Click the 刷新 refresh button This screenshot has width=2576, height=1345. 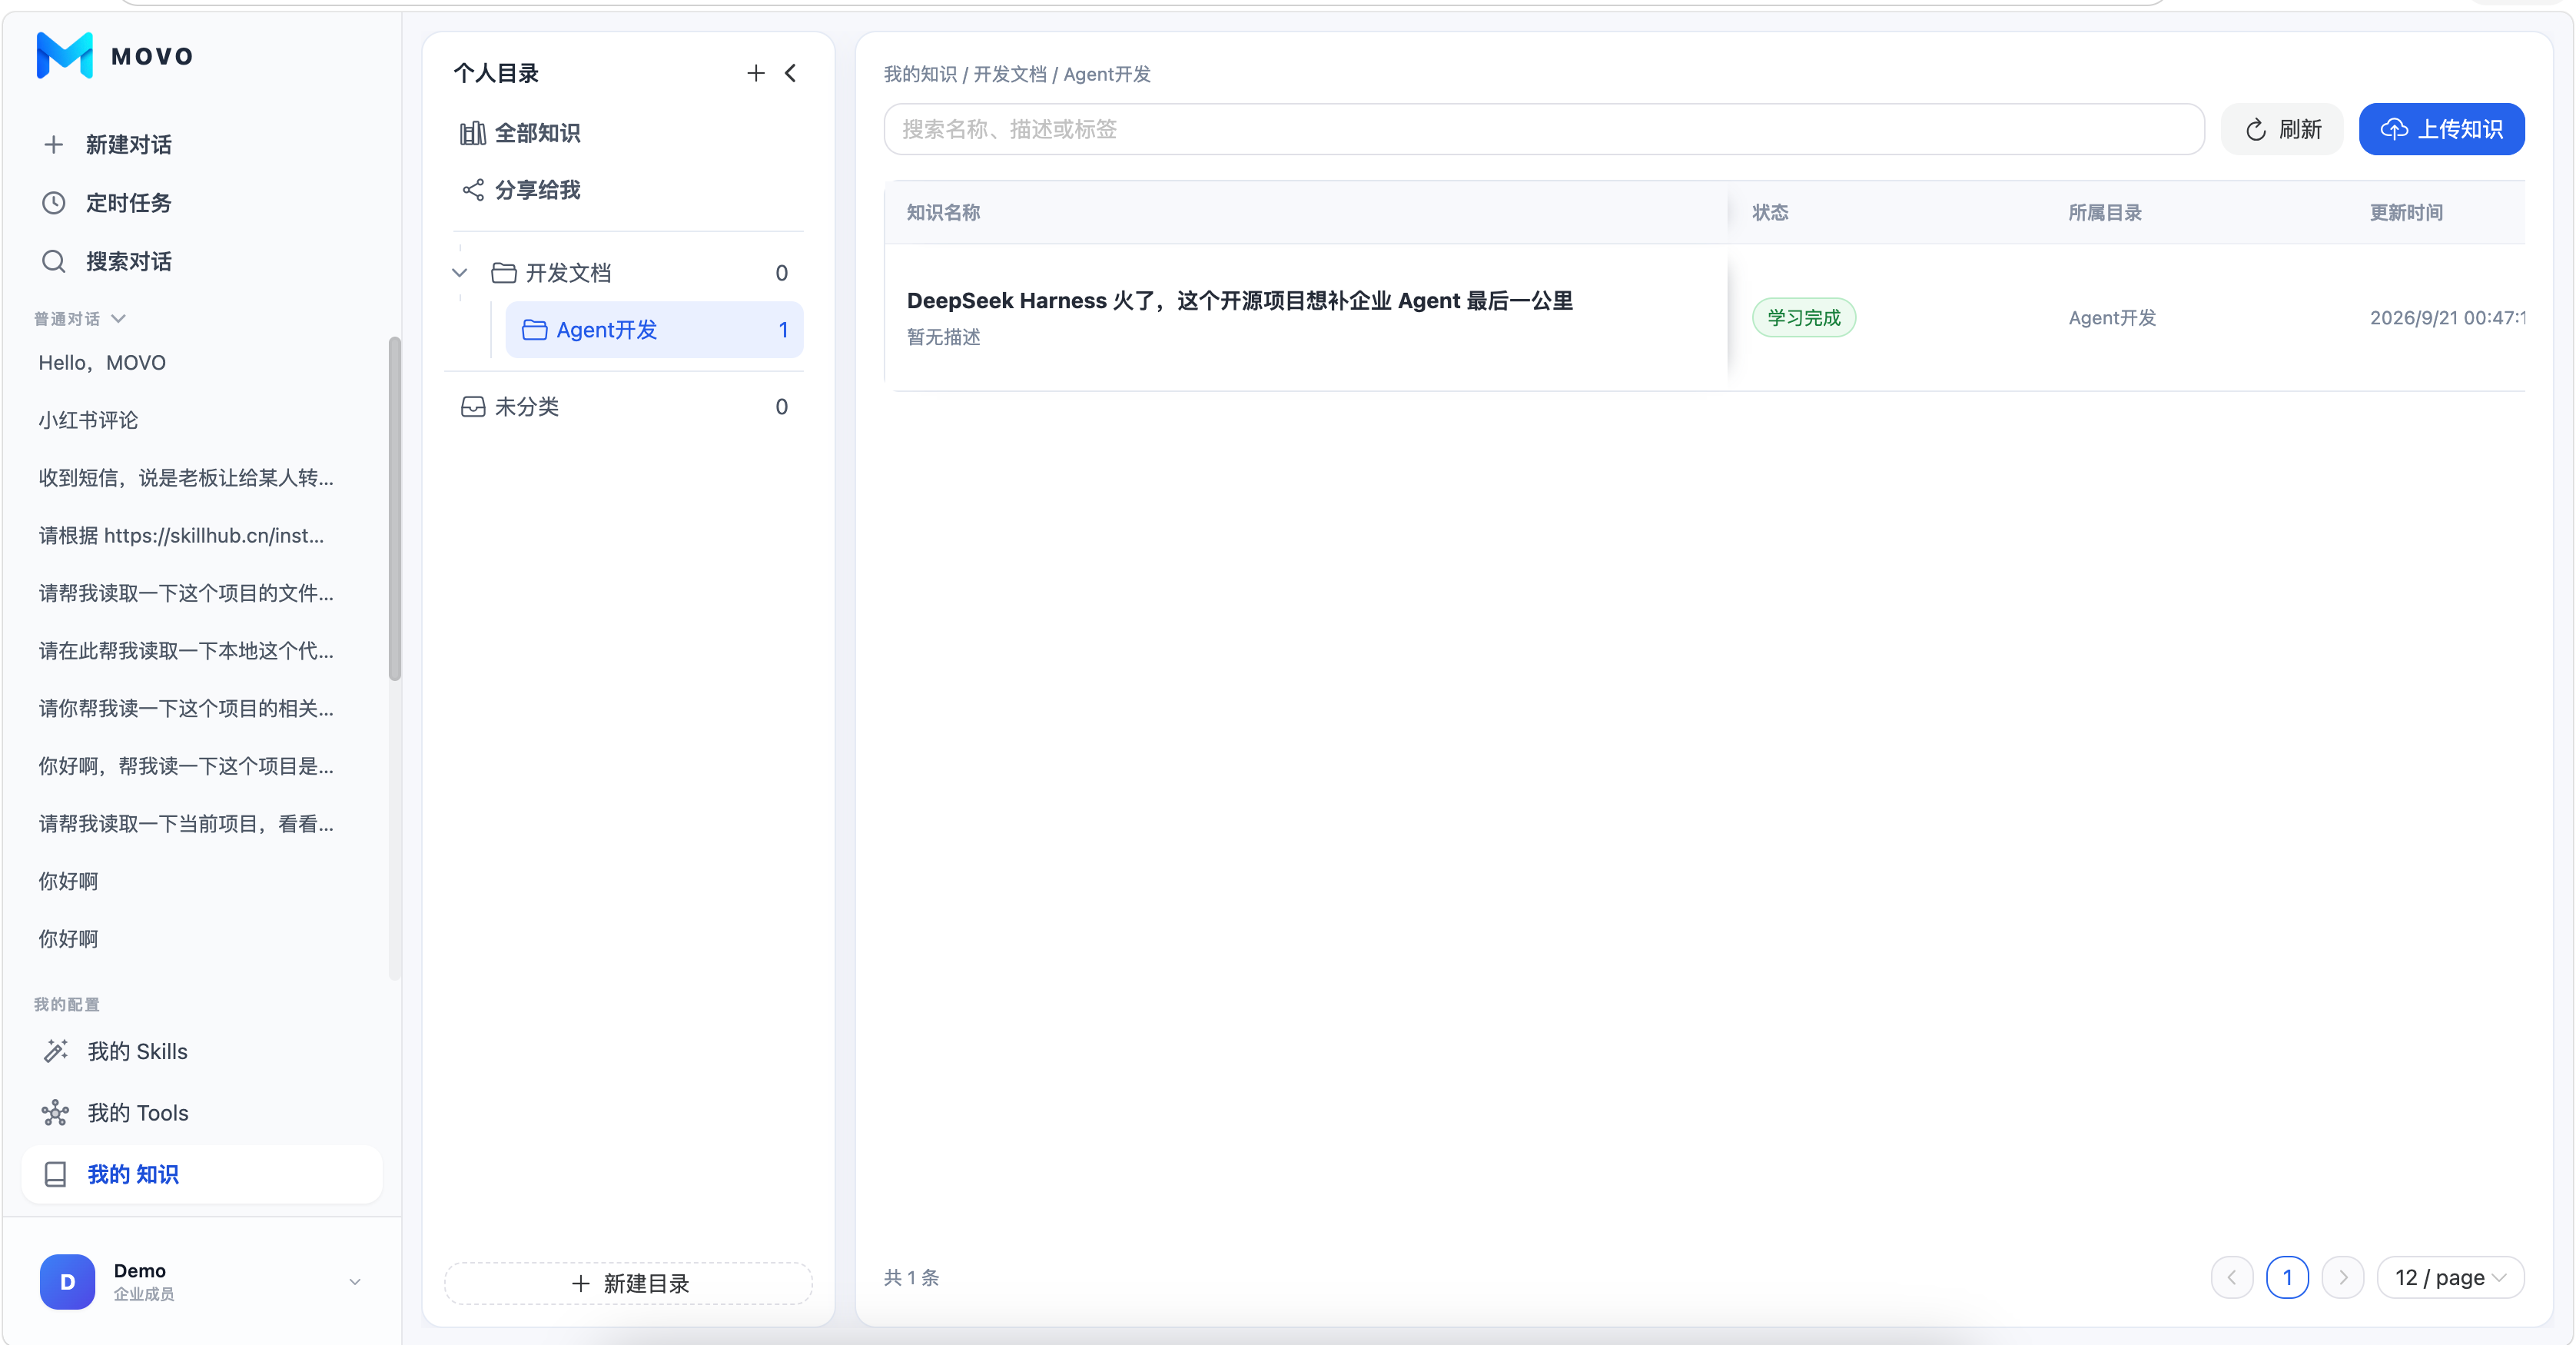coord(2282,129)
